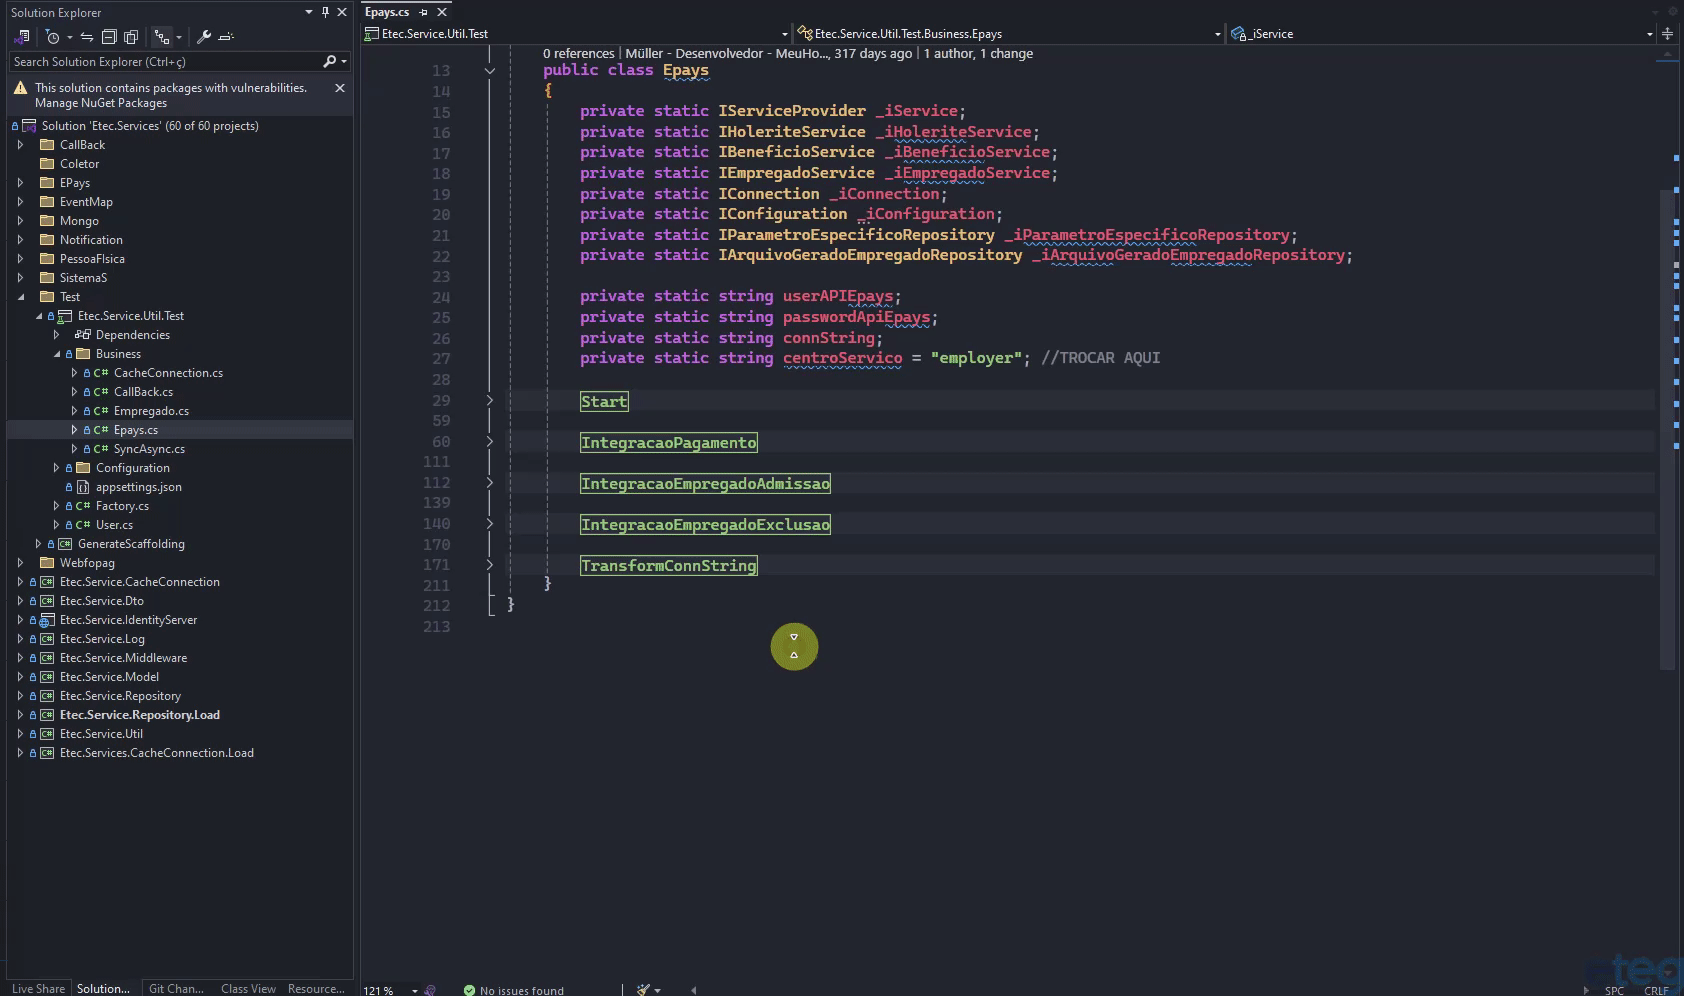Screen dimensions: 1684x996
Task: Expand the Webfopag folder in the tree
Action: [x=20, y=563]
